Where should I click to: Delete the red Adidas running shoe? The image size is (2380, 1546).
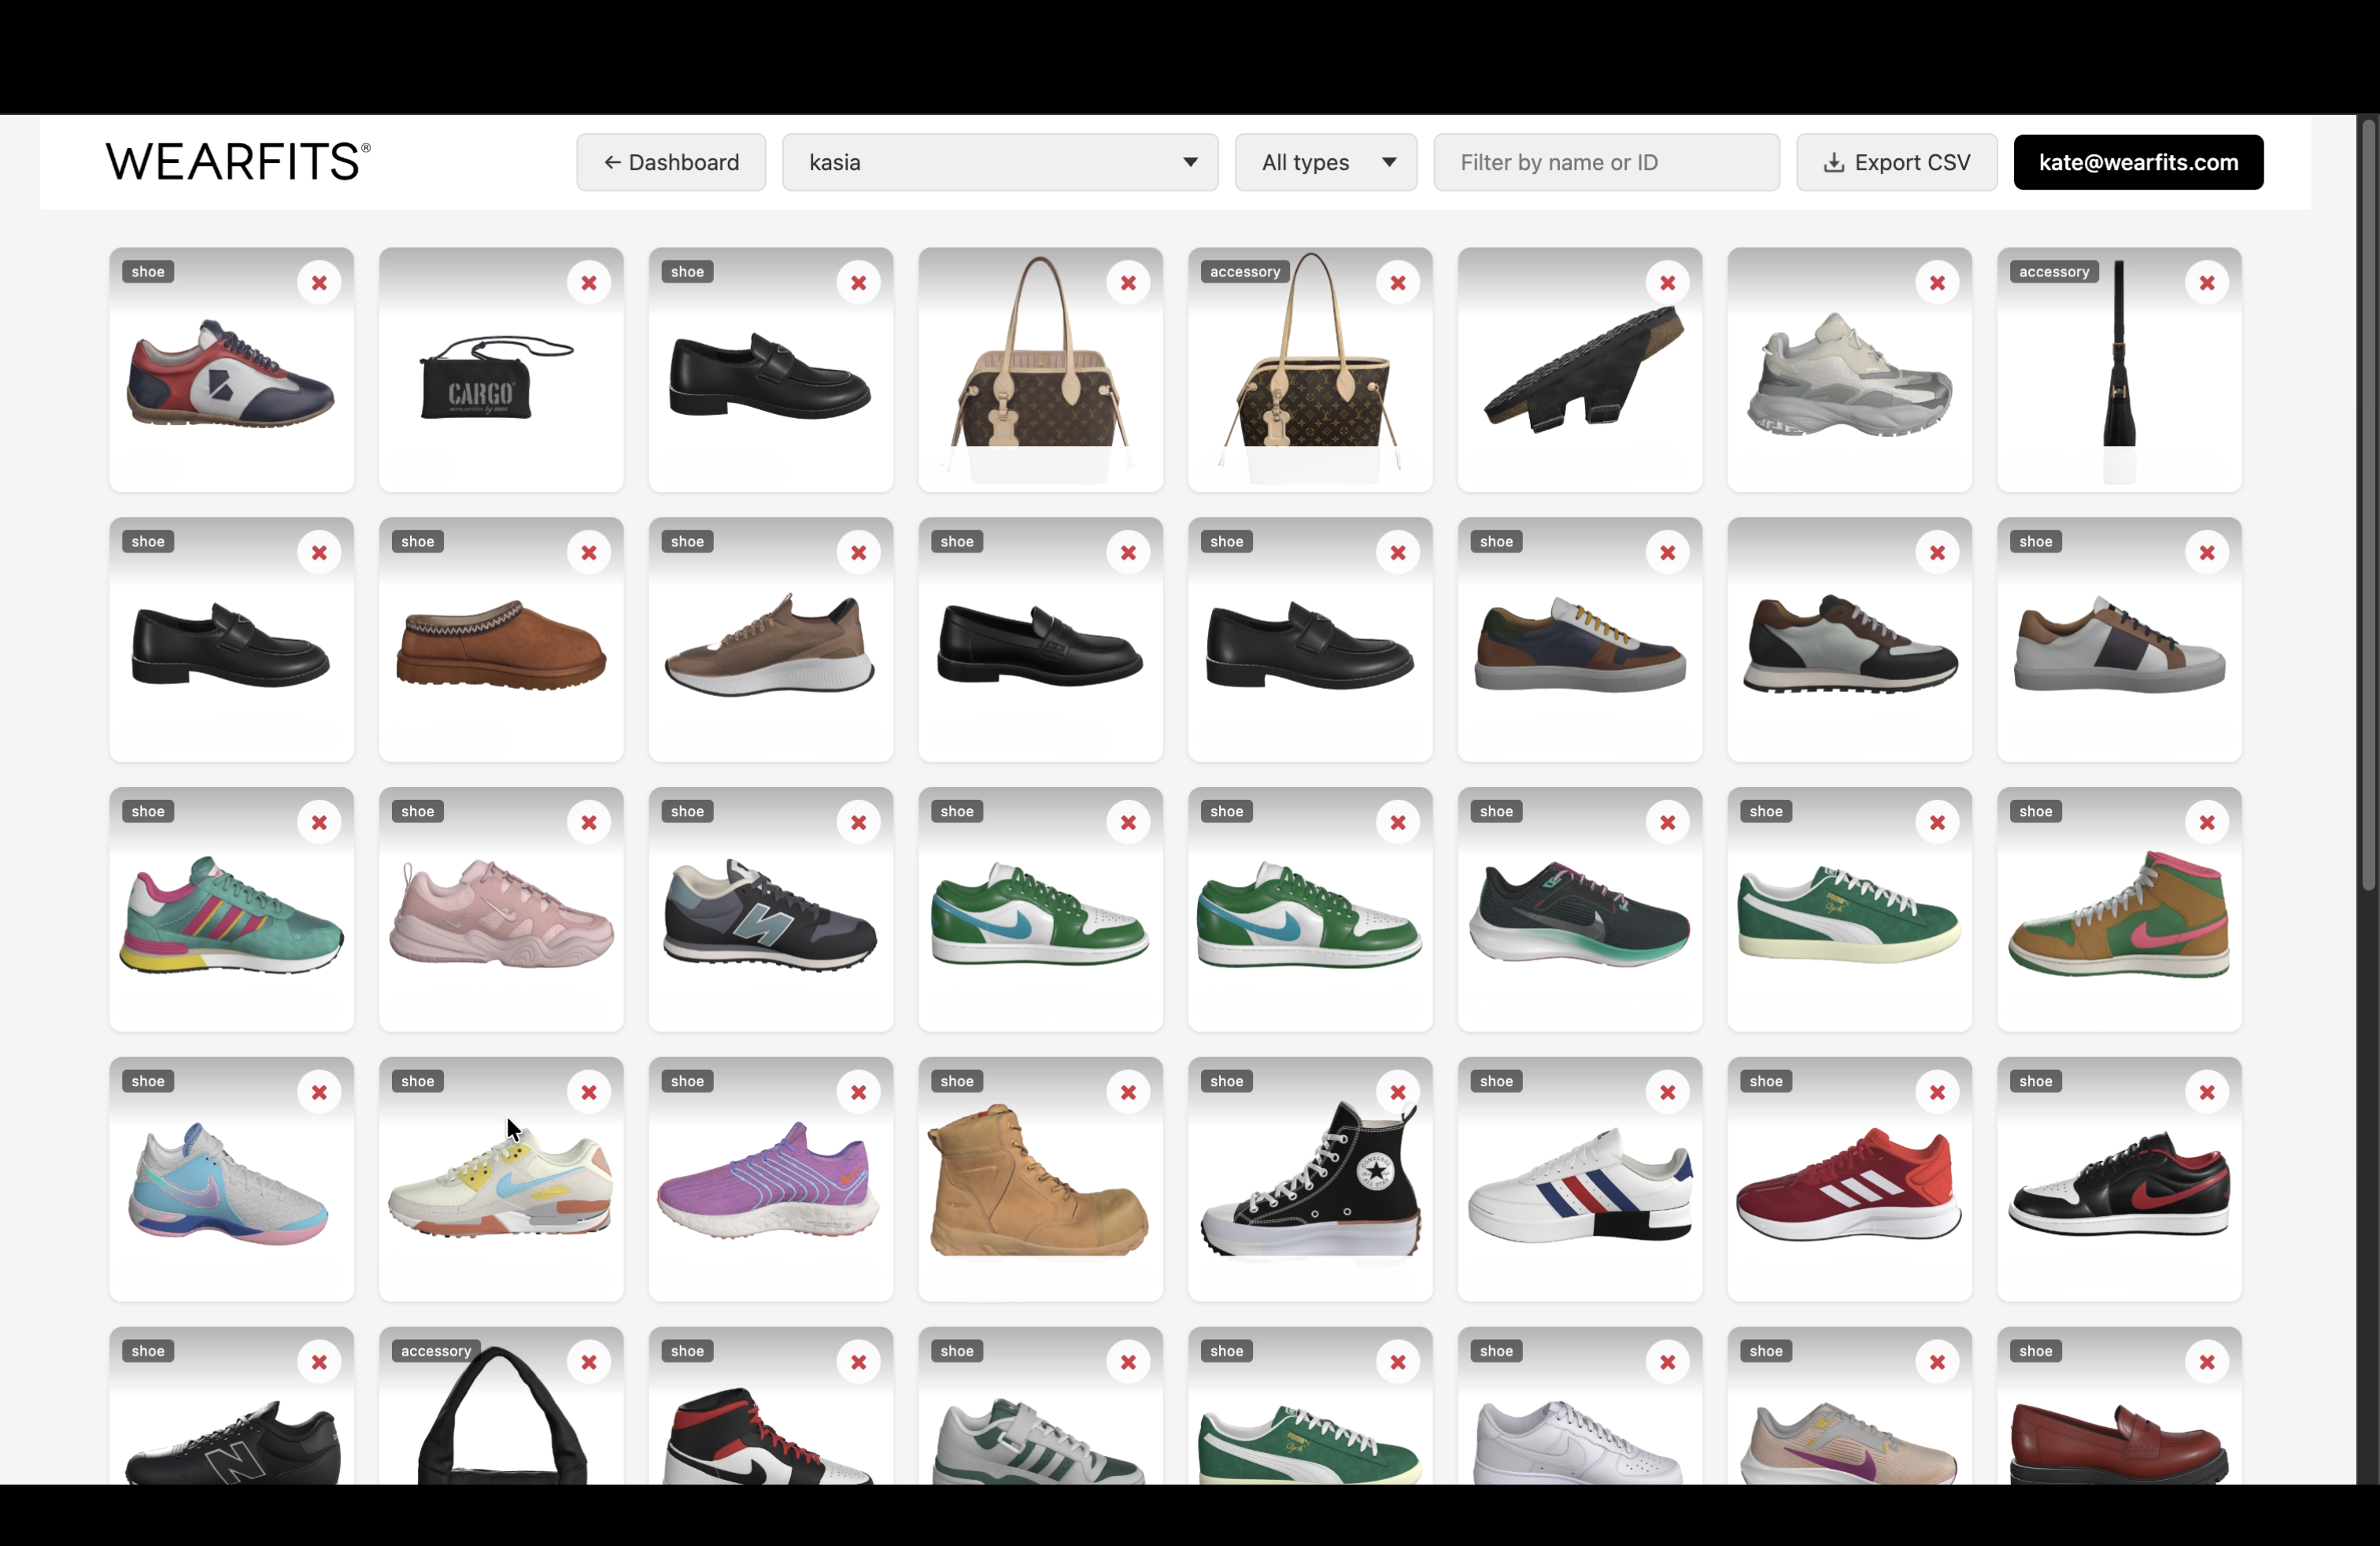coord(1937,1093)
